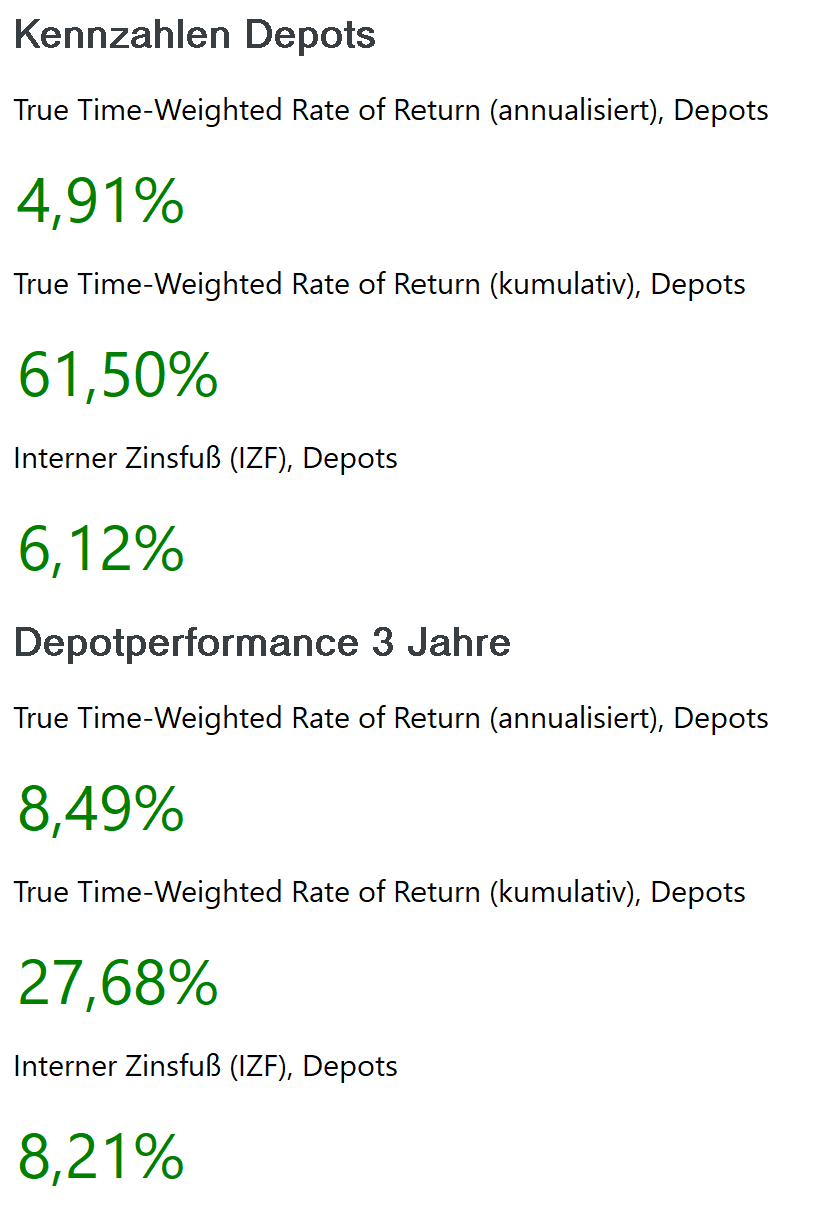The height and width of the screenshot is (1232, 830).
Task: Click the word "(kumulativ)" above 27,68%
Action: click(x=564, y=893)
